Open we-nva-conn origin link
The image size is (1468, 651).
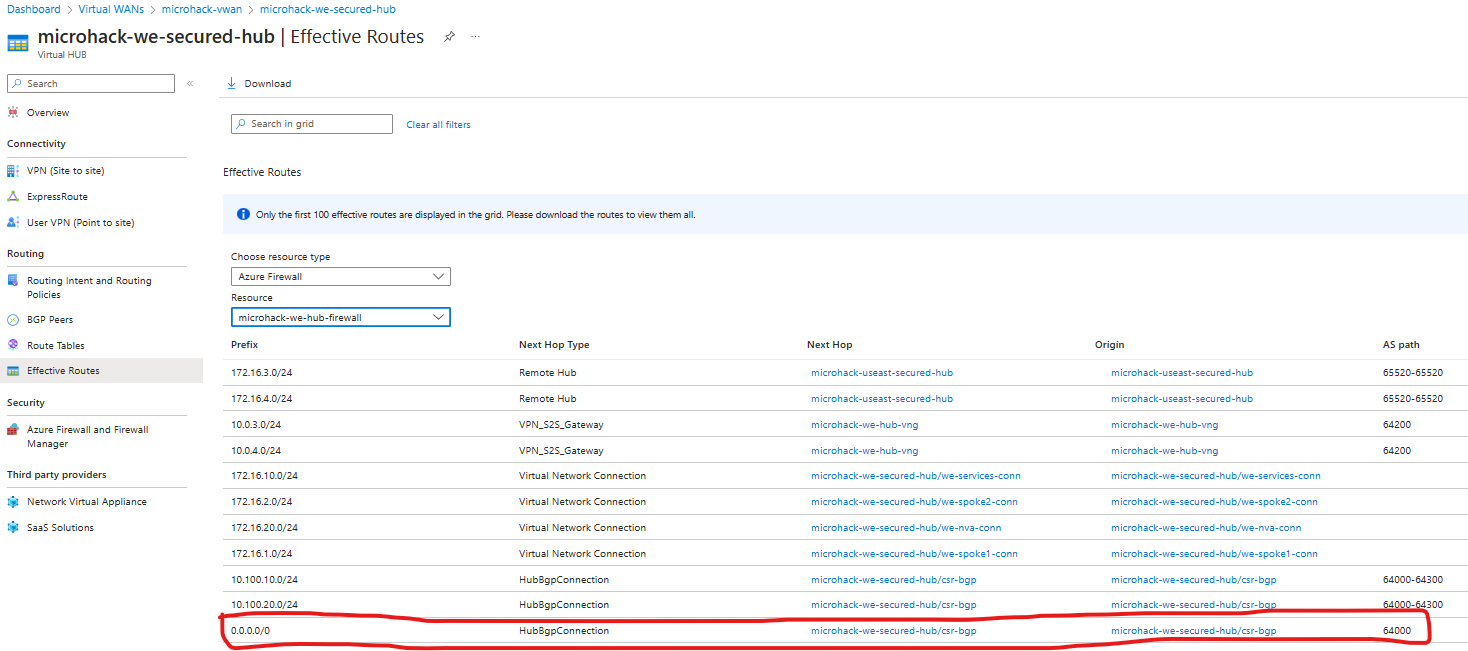1206,528
